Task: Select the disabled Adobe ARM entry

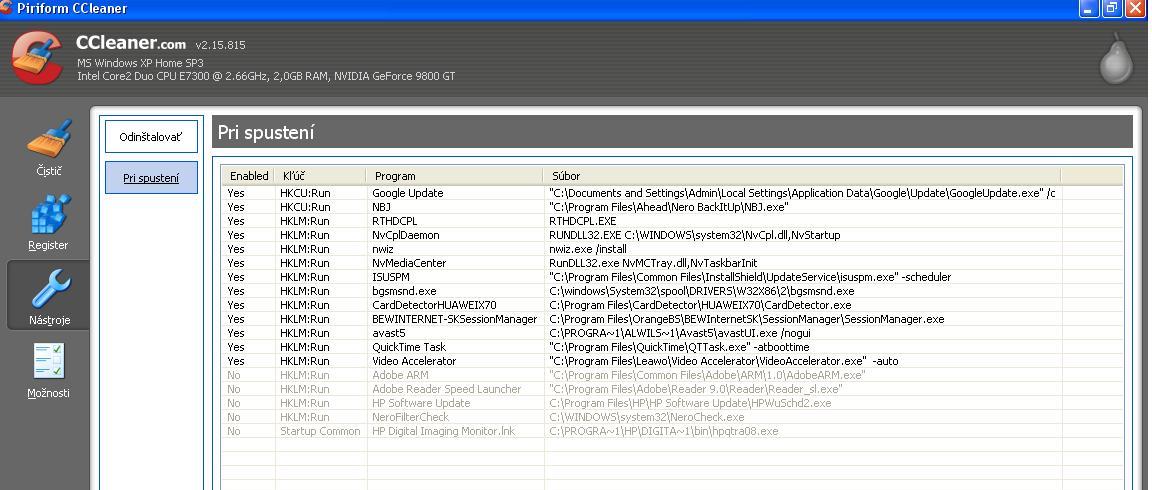Action: point(400,375)
